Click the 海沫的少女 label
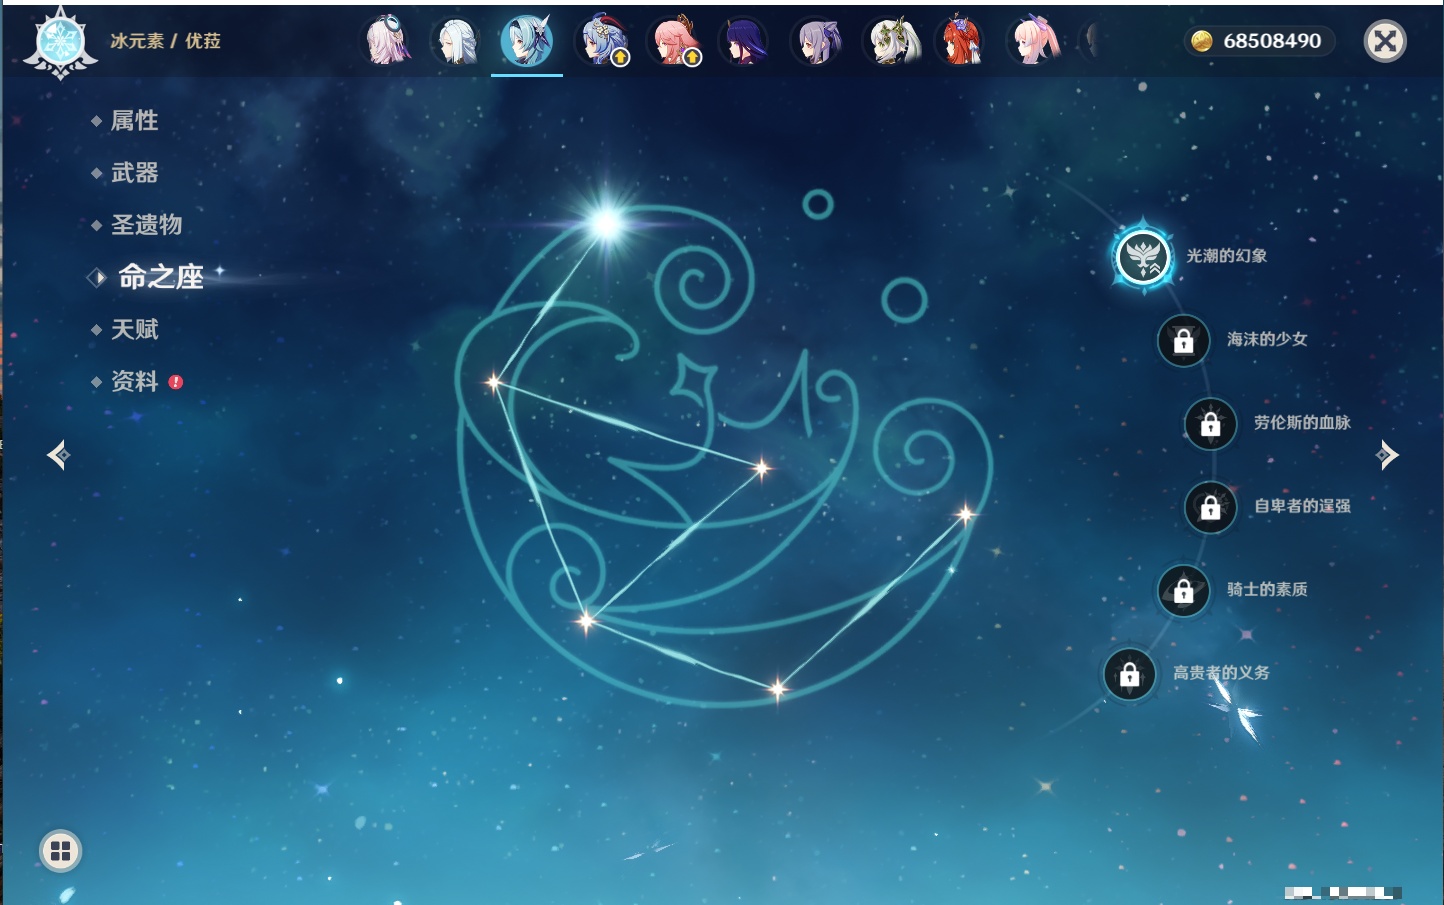Image resolution: width=1444 pixels, height=905 pixels. [x=1267, y=339]
